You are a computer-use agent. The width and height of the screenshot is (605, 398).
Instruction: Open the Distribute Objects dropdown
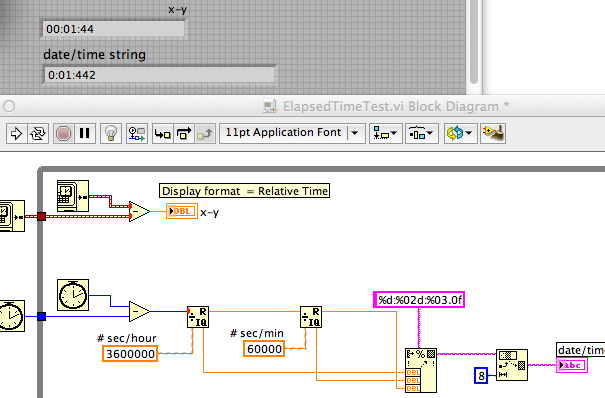coord(421,134)
